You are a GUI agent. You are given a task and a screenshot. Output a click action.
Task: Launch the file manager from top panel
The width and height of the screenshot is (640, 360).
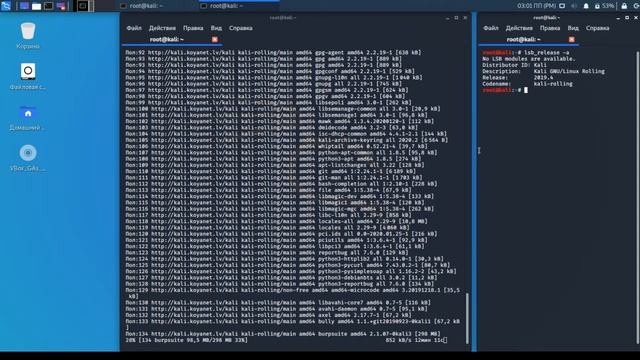click(36, 6)
